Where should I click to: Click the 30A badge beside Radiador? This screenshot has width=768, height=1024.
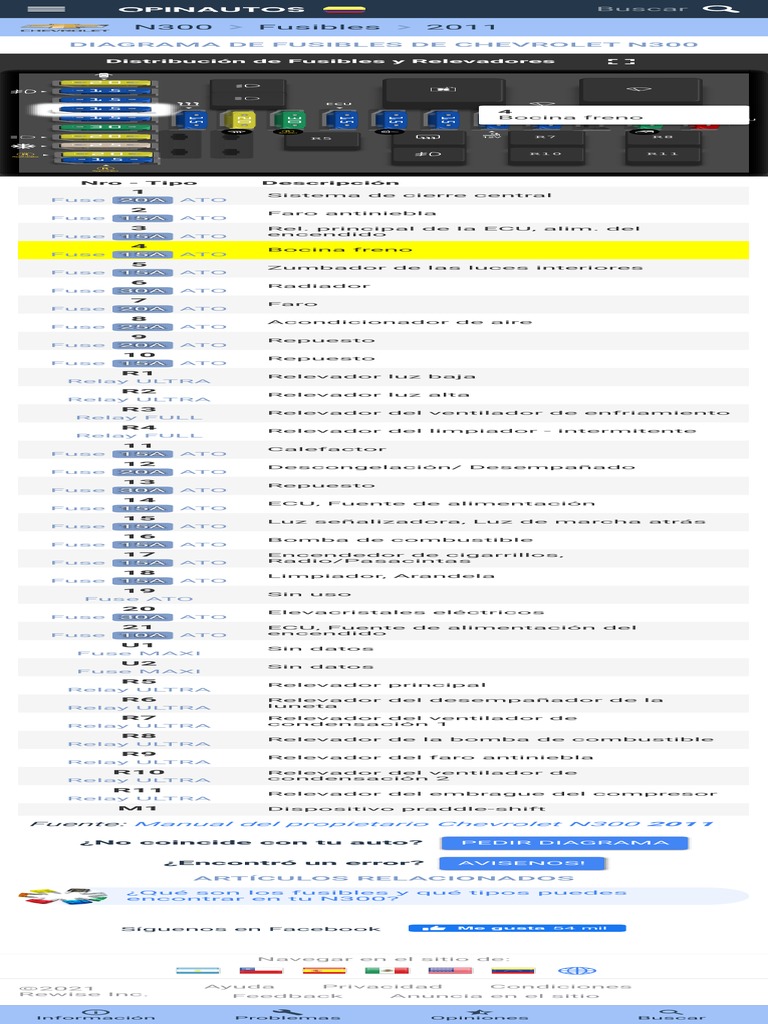[142, 291]
